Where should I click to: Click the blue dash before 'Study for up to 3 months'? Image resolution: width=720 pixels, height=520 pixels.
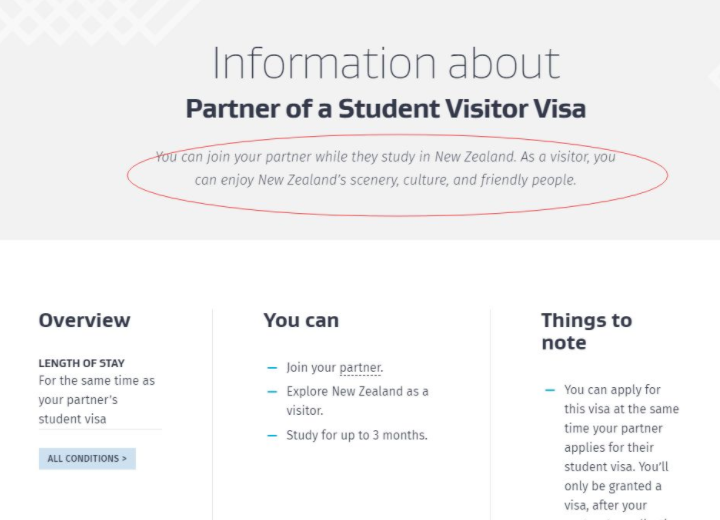(x=272, y=435)
